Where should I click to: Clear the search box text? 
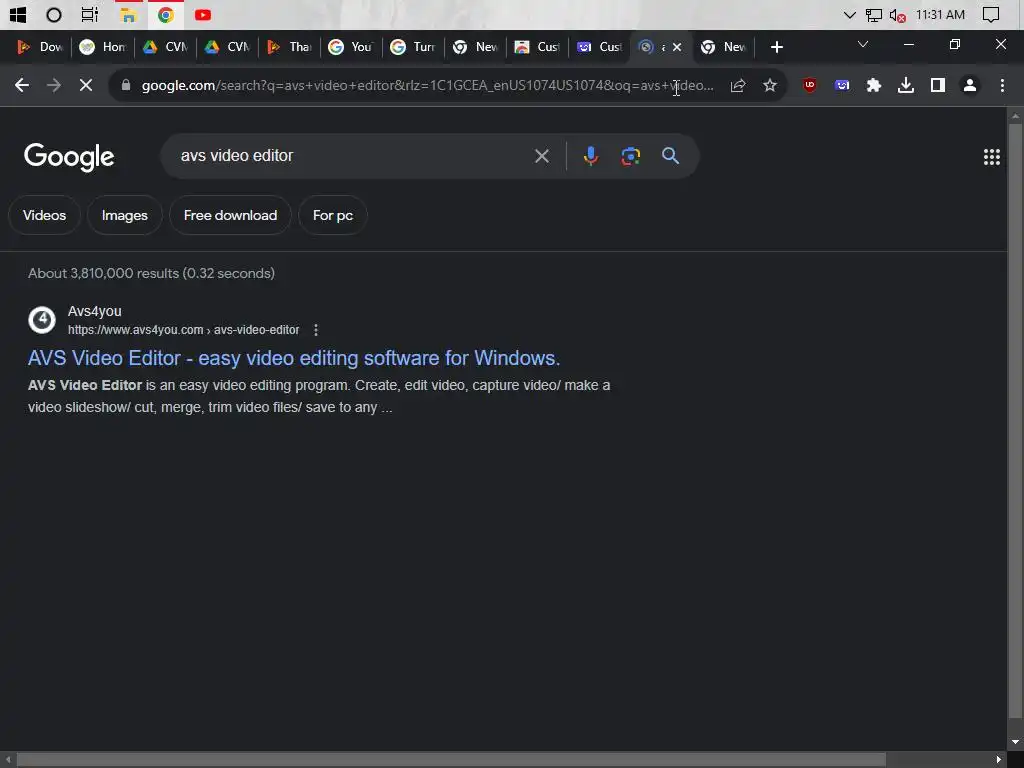coord(541,156)
